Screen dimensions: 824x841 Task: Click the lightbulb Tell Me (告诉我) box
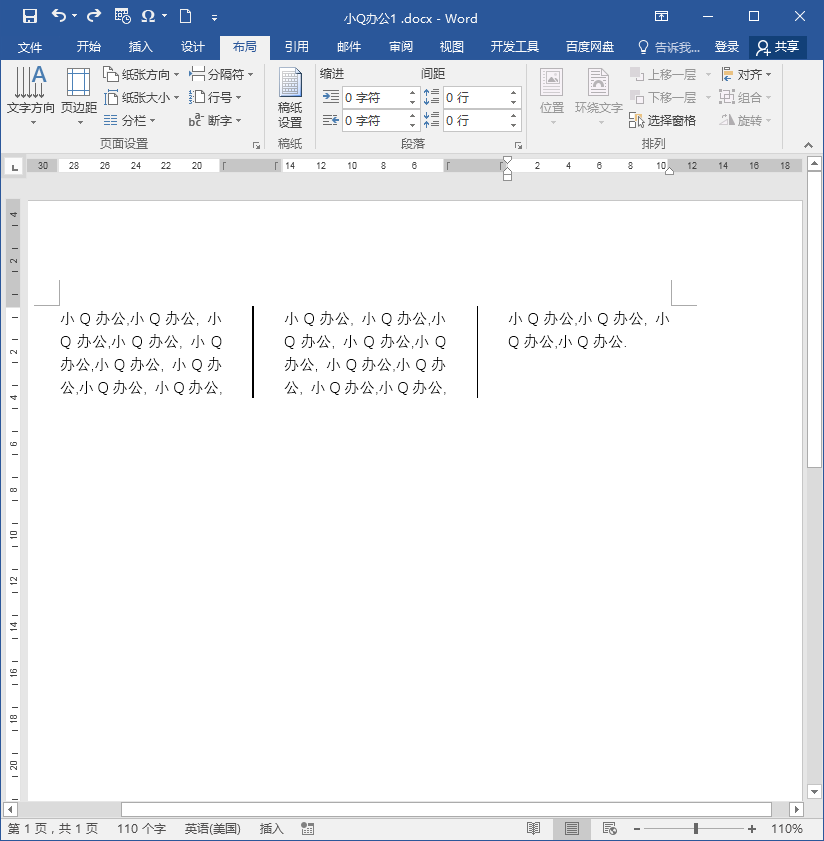(x=668, y=47)
